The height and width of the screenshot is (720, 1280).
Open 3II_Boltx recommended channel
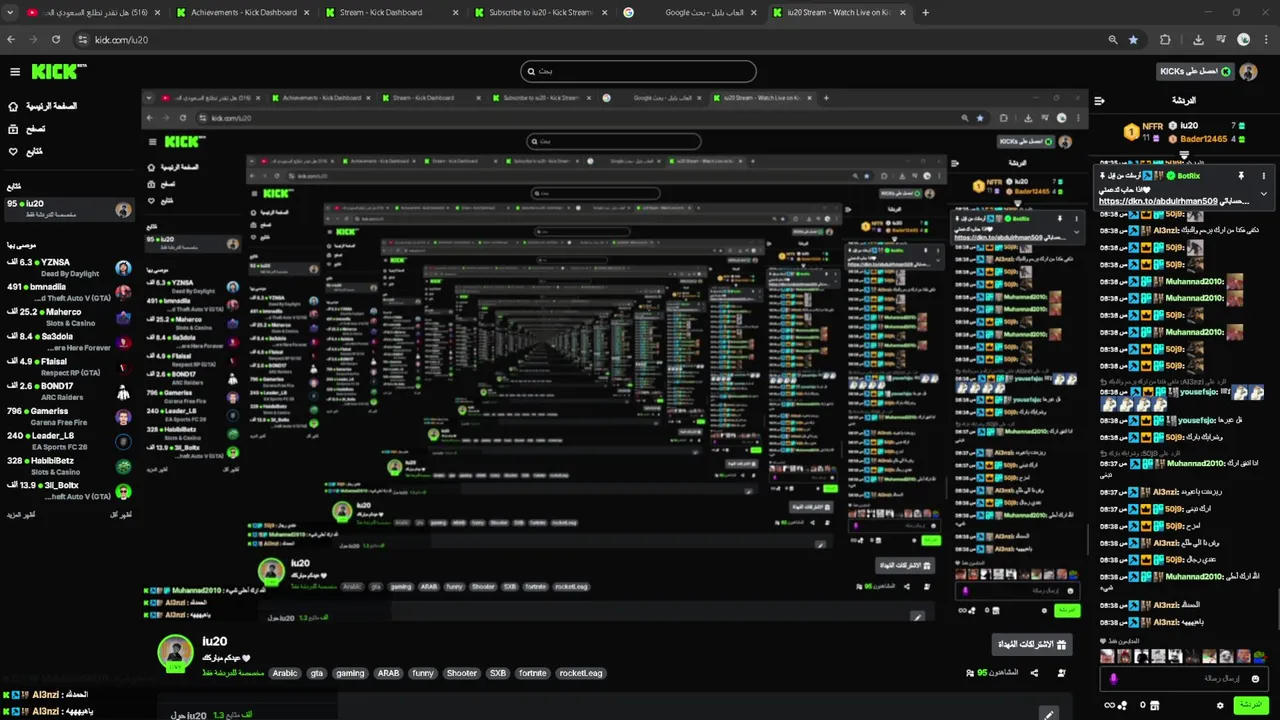[69, 491]
